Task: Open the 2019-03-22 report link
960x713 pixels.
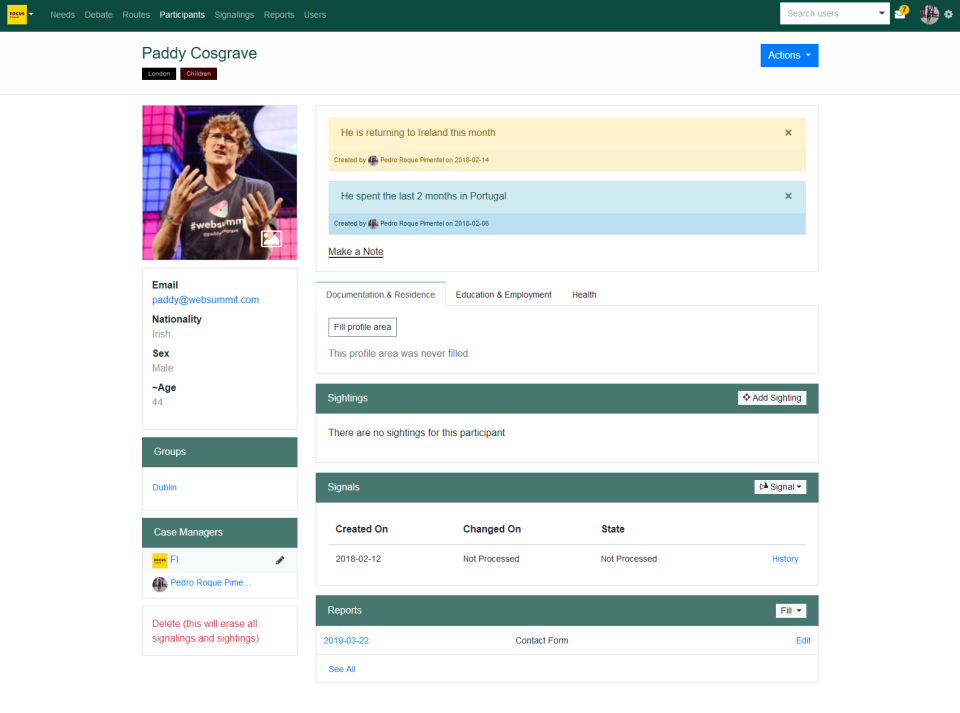Action: click(346, 641)
